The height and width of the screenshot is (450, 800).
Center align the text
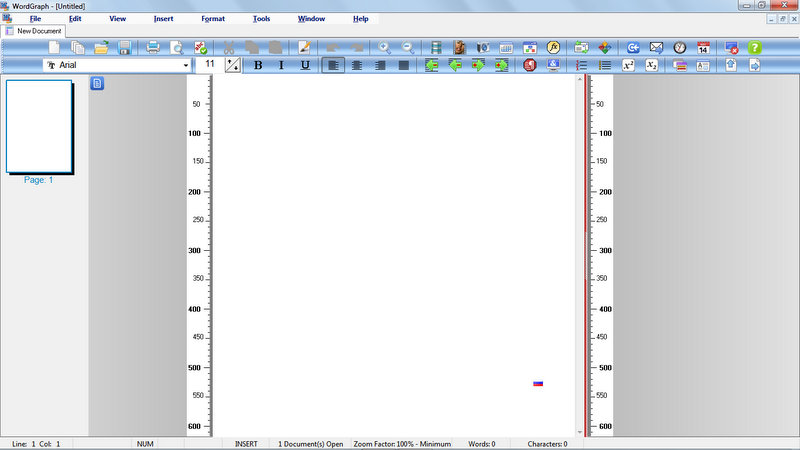[x=357, y=65]
